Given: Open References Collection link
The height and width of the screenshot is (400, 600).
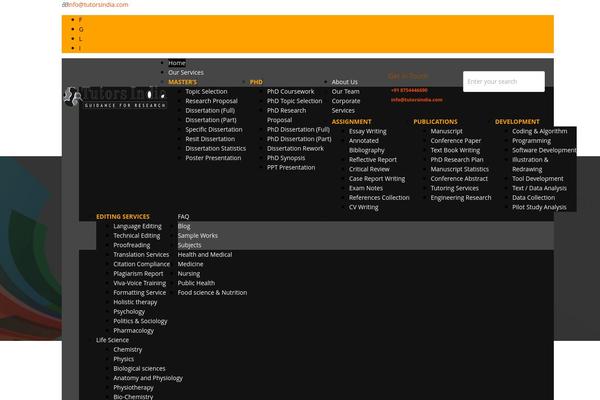Looking at the screenshot, I should 379,198.
